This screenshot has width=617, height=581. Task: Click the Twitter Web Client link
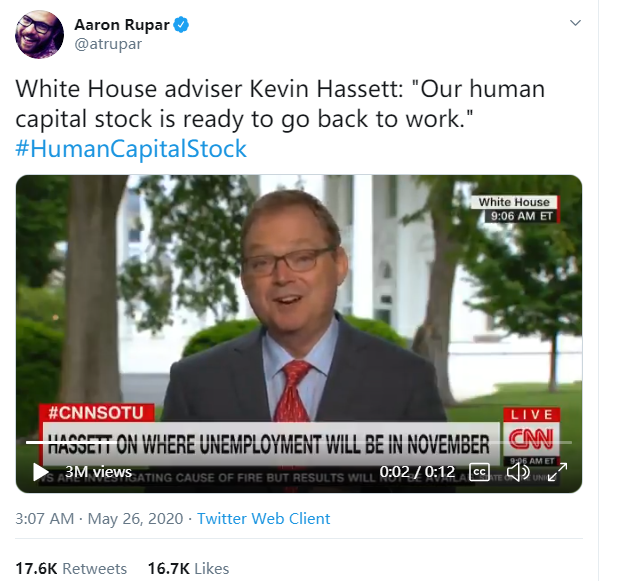(263, 518)
